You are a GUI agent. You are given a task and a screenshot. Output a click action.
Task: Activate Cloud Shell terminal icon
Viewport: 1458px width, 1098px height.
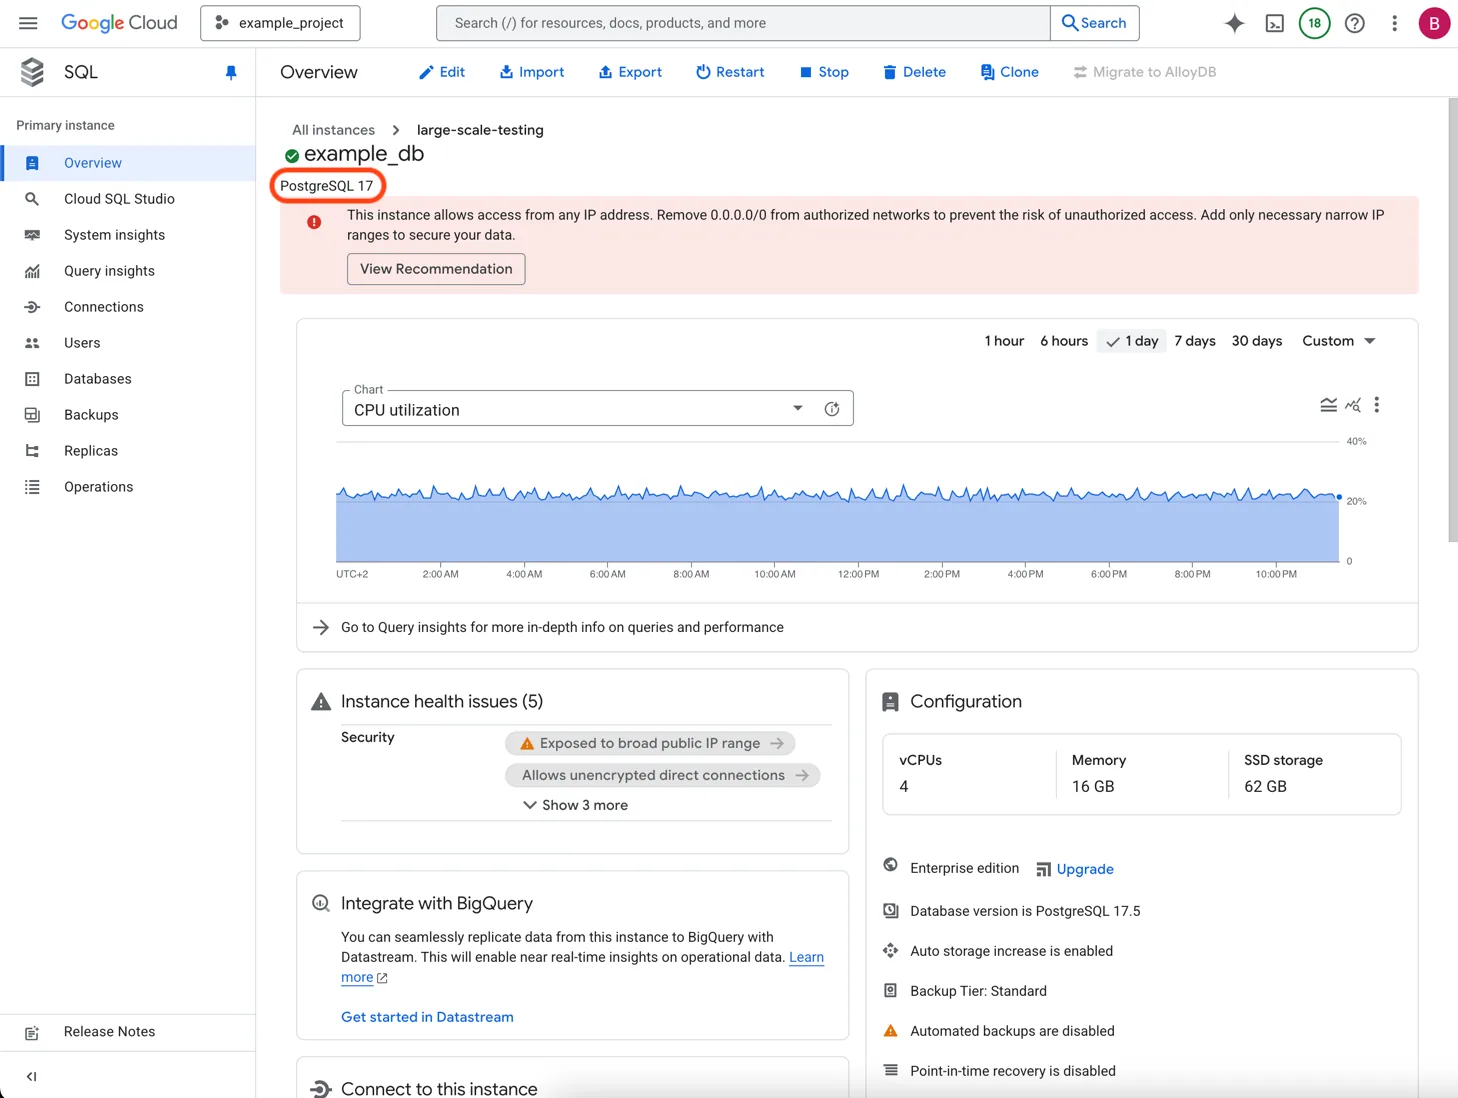pos(1275,23)
